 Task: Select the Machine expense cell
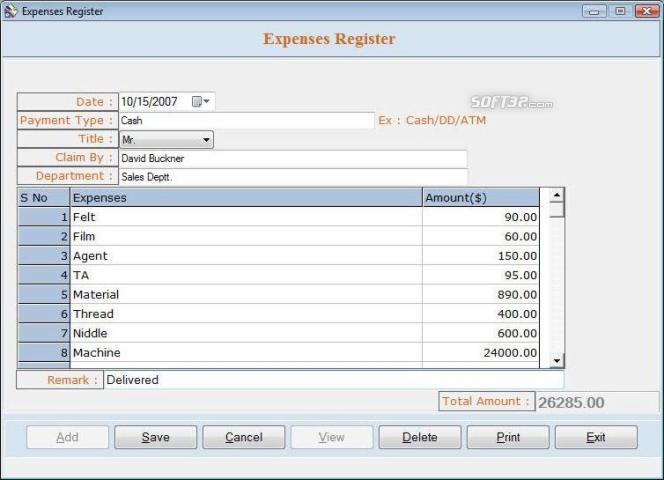[246, 352]
